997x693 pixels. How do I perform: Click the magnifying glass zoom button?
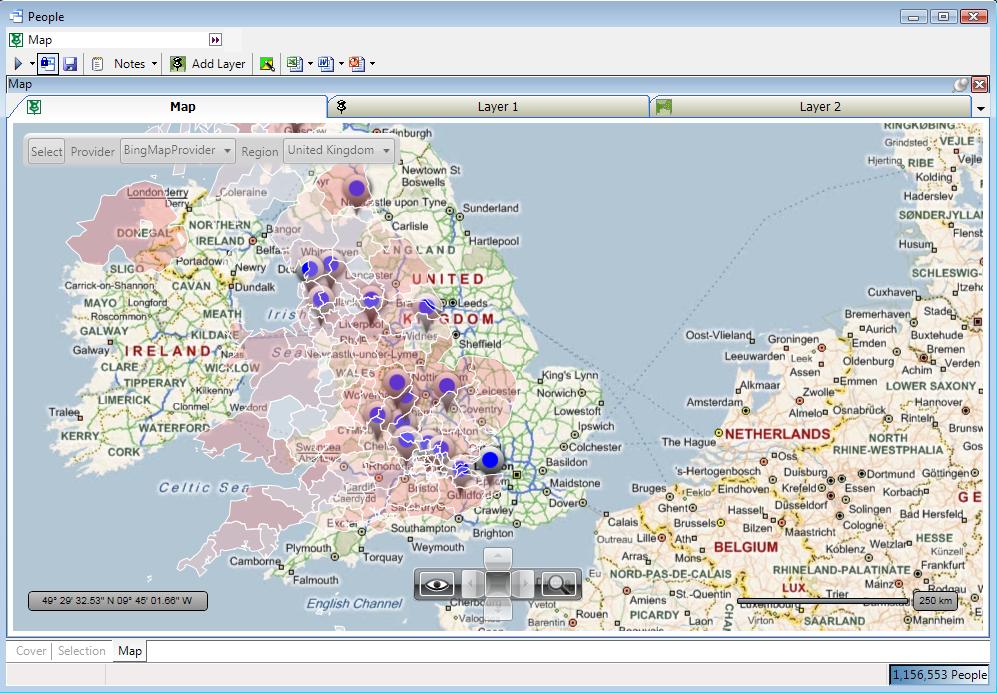pos(559,584)
